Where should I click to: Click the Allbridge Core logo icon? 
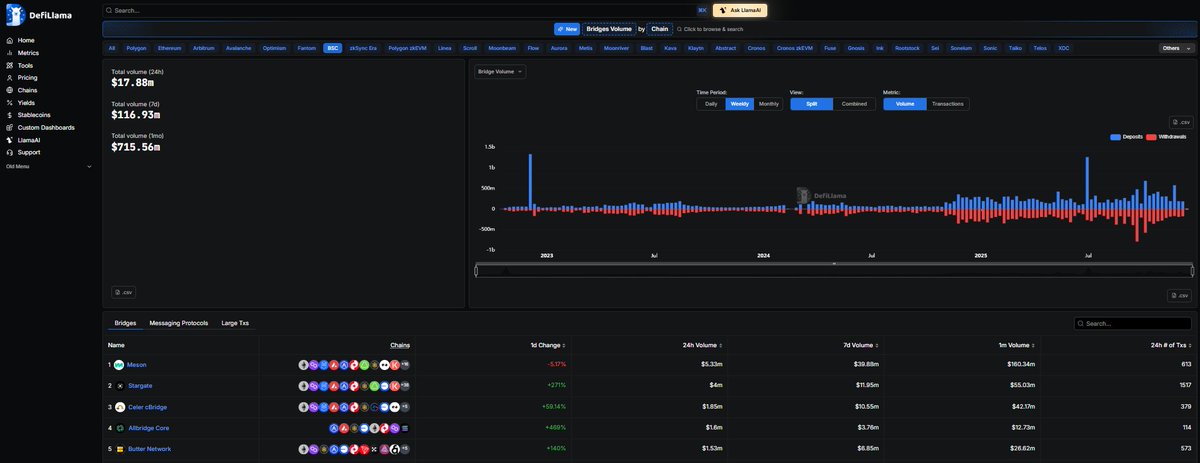pyautogui.click(x=119, y=428)
